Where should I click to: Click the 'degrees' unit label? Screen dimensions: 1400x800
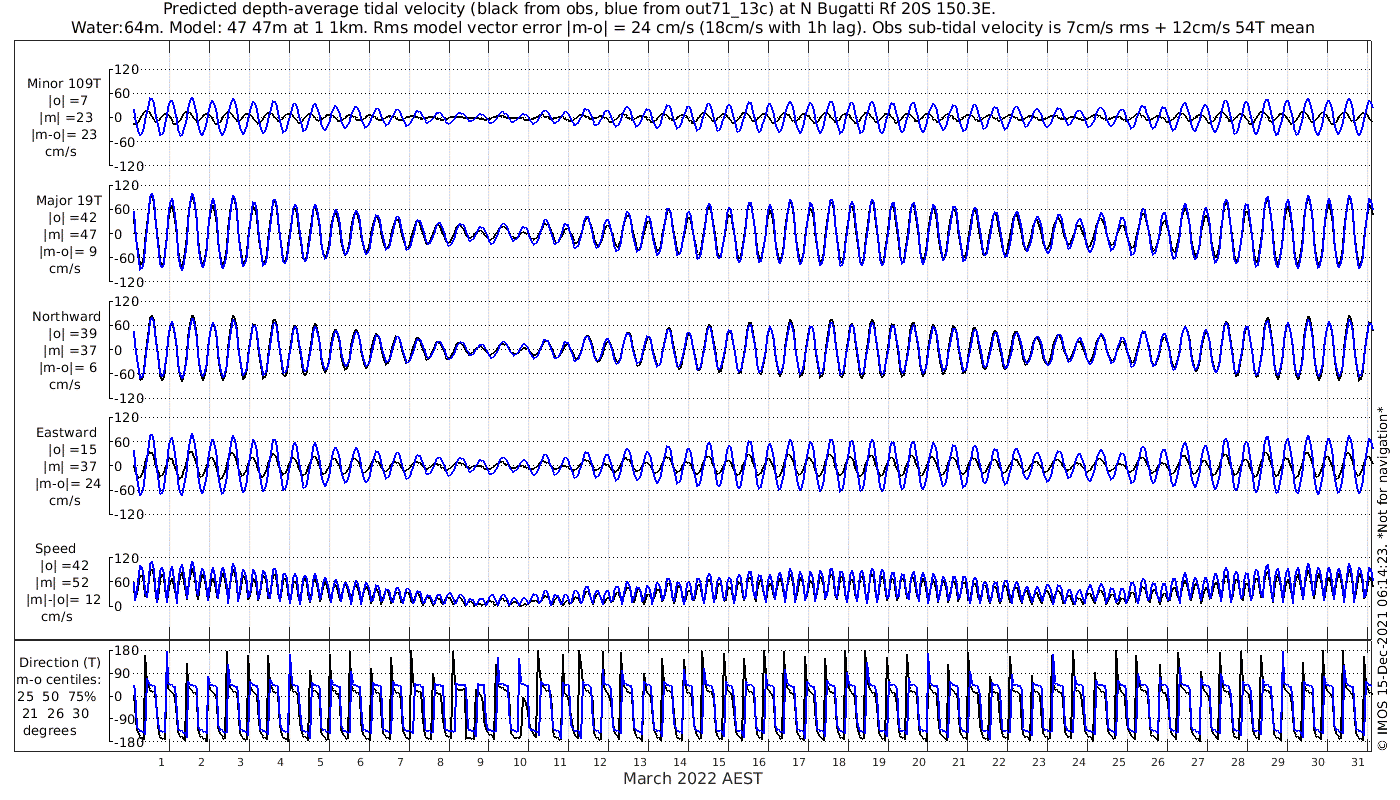tap(48, 730)
